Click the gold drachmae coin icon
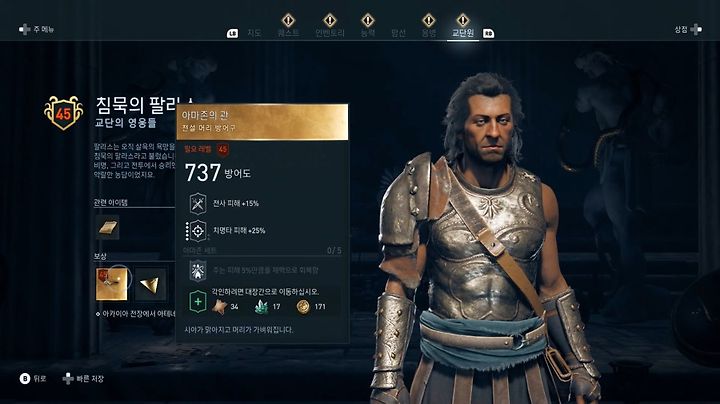Screen dimensions: 720x404 pos(303,306)
